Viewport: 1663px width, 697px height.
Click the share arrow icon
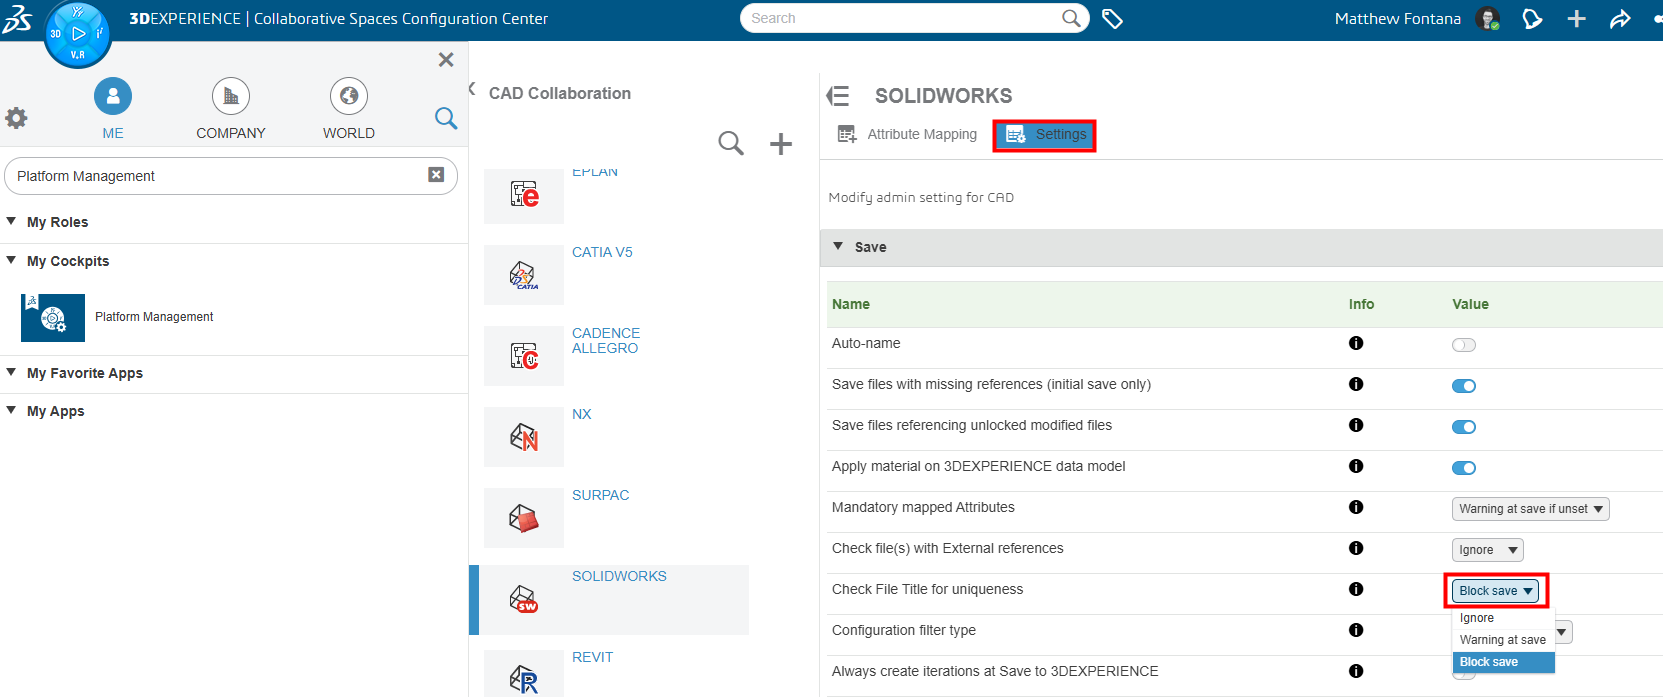[x=1620, y=18]
